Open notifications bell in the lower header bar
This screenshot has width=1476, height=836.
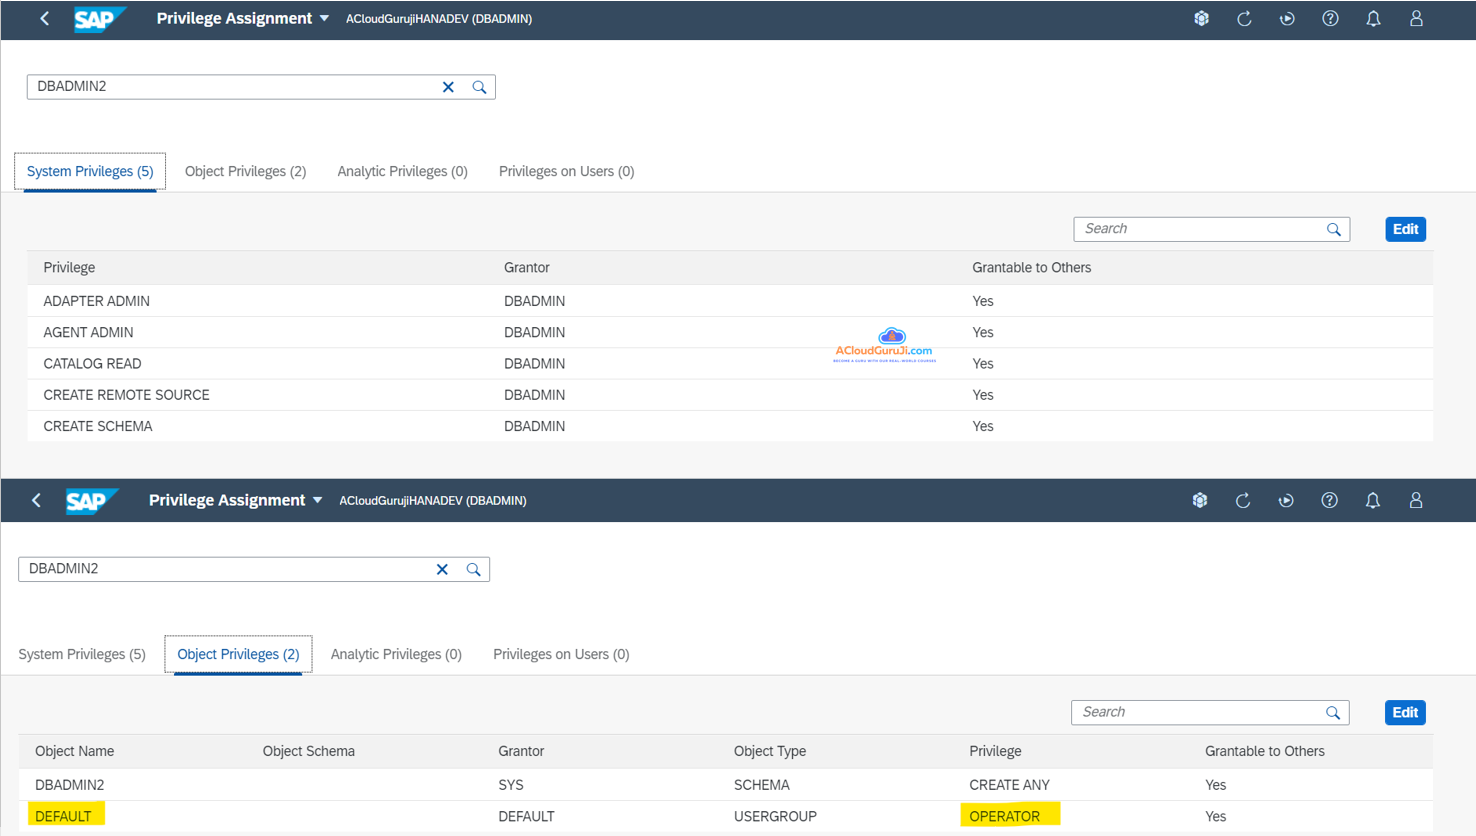(1372, 500)
